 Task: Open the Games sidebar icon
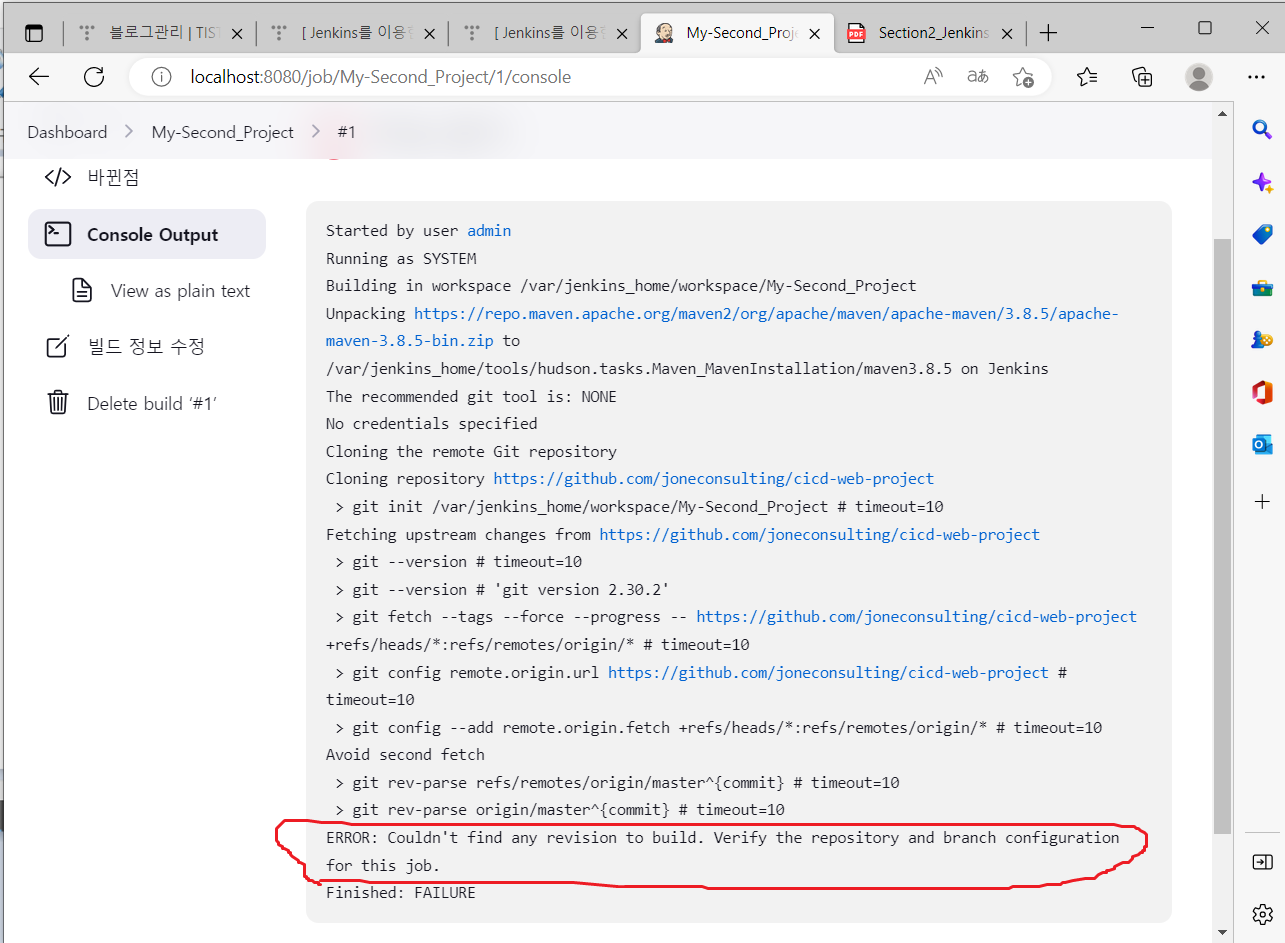click(x=1262, y=340)
